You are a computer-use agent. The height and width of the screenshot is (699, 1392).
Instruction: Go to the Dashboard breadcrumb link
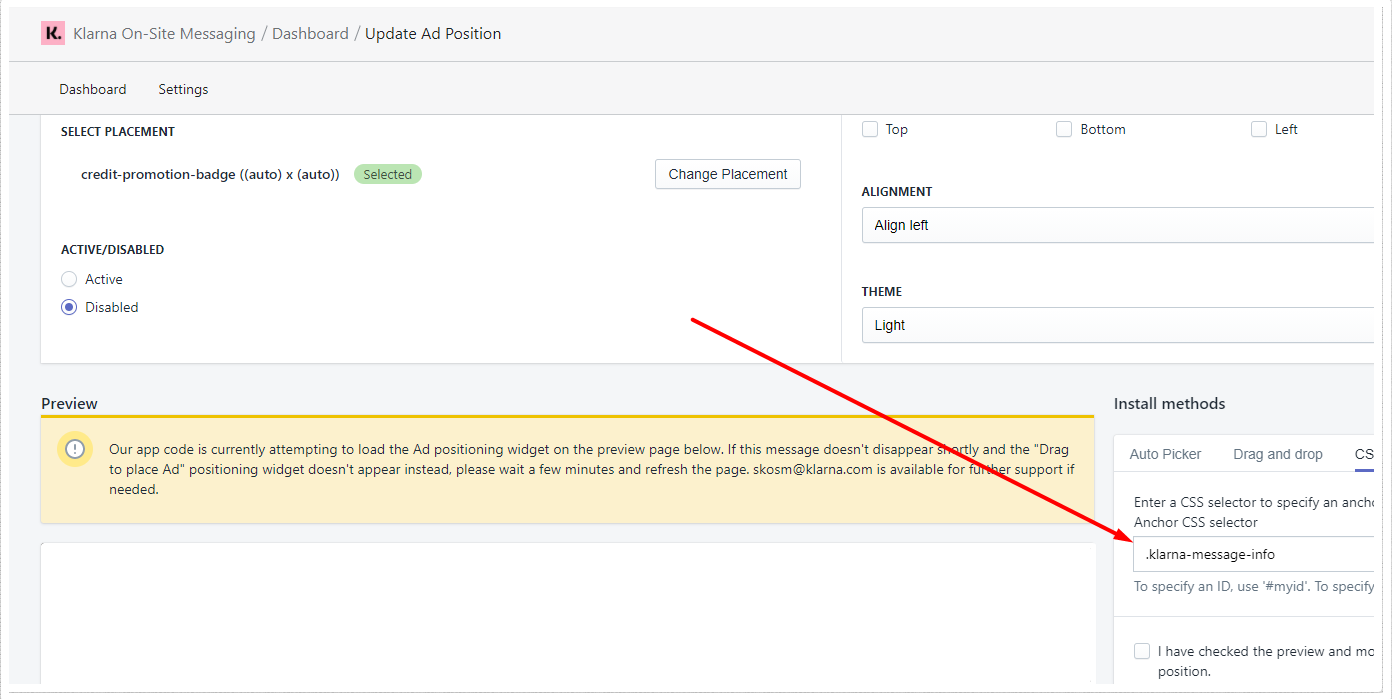point(310,33)
